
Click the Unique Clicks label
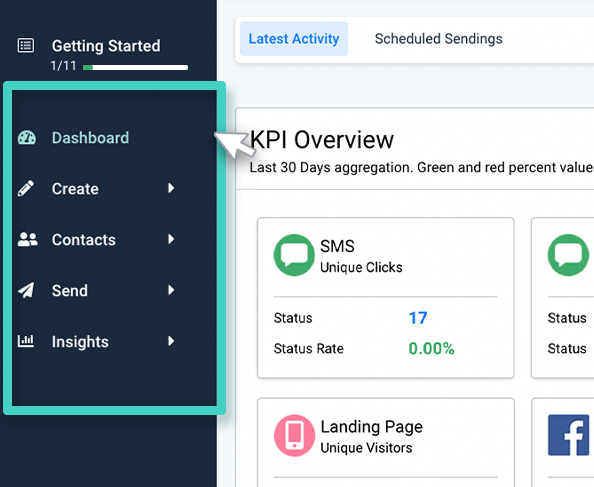pos(361,267)
